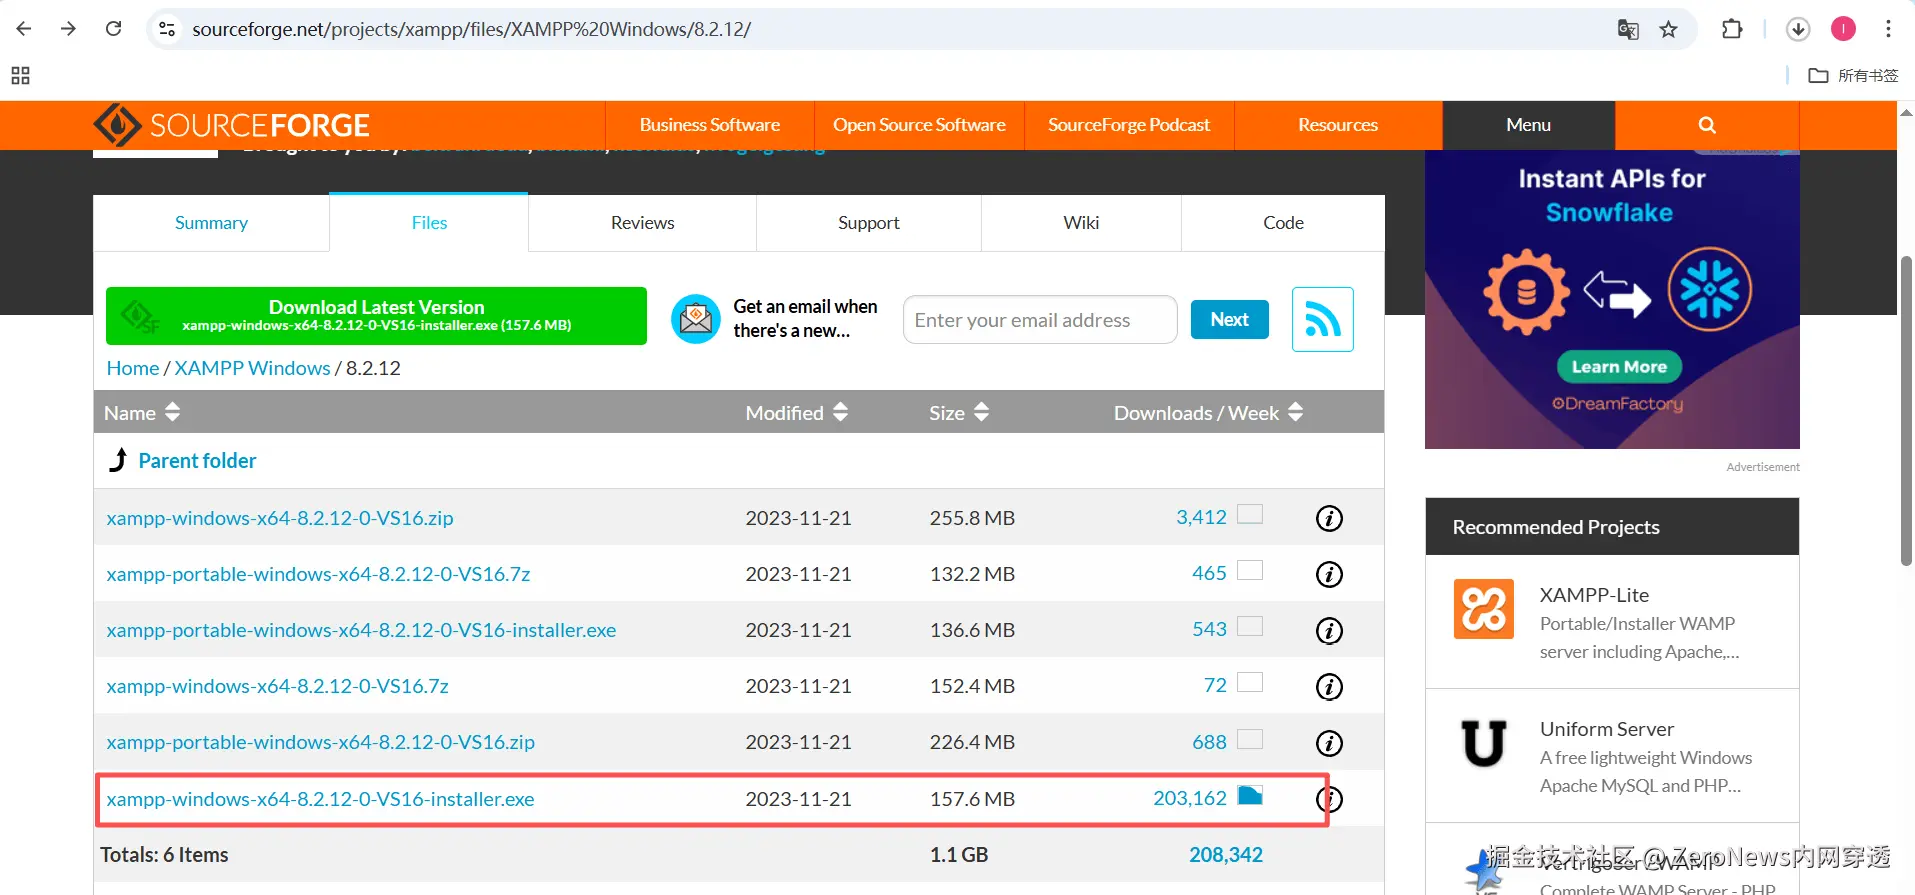Download xampp-windows-x64-8.2.12-0-VS16.7z
This screenshot has width=1915, height=895.
[x=277, y=686]
